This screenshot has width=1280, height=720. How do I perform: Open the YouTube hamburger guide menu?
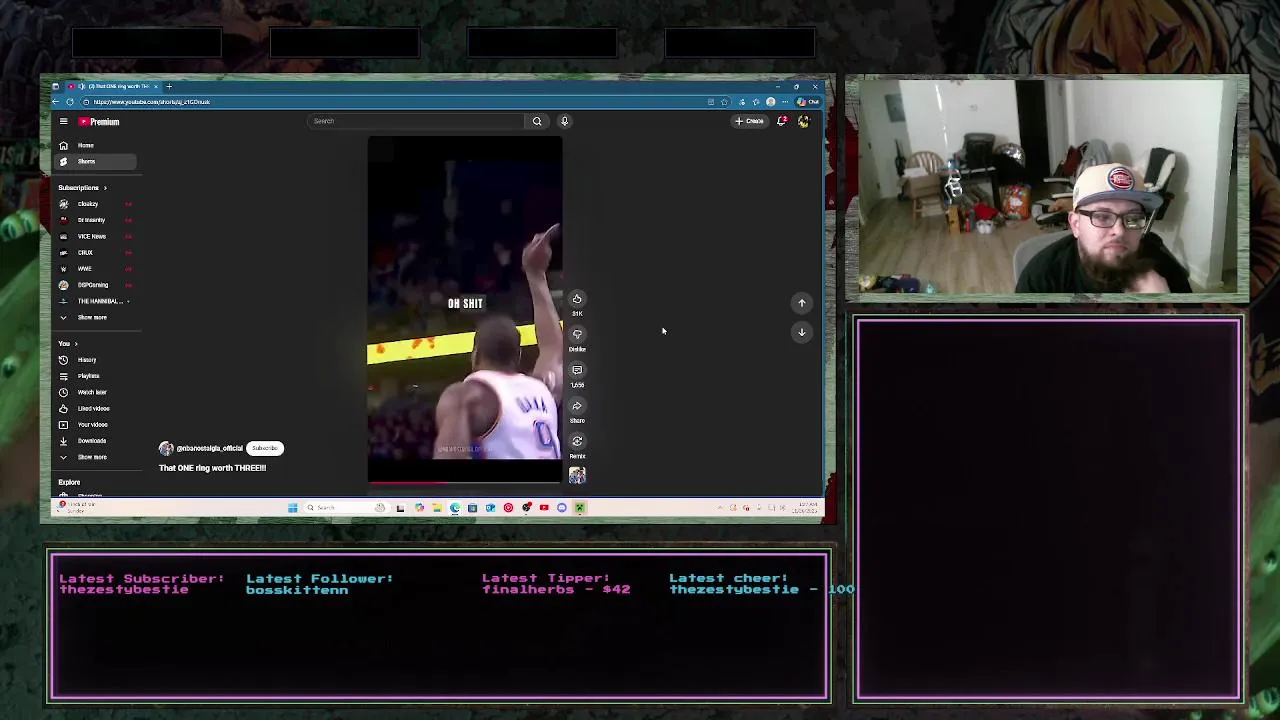(63, 121)
